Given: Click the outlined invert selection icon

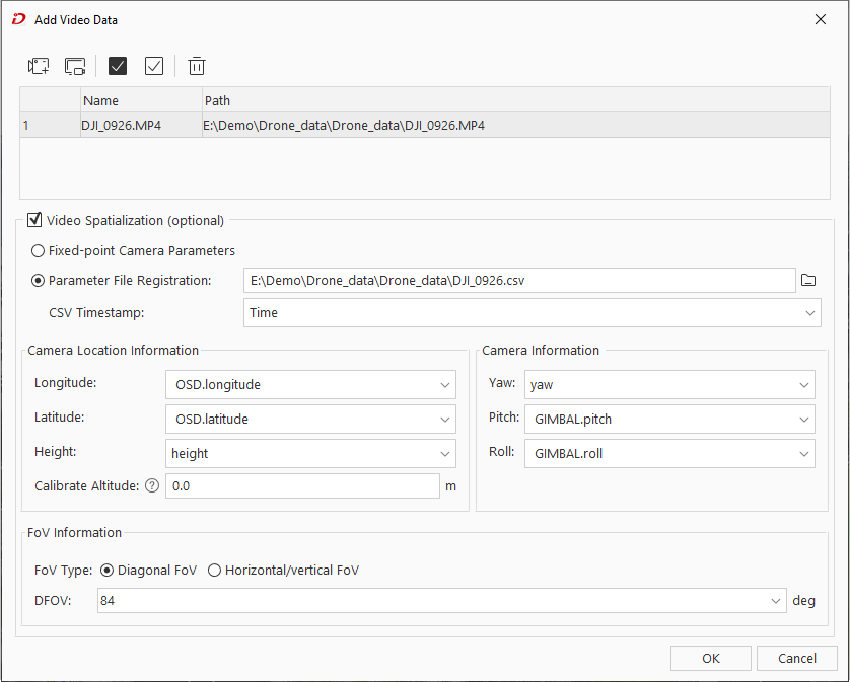Looking at the screenshot, I should click(x=154, y=66).
